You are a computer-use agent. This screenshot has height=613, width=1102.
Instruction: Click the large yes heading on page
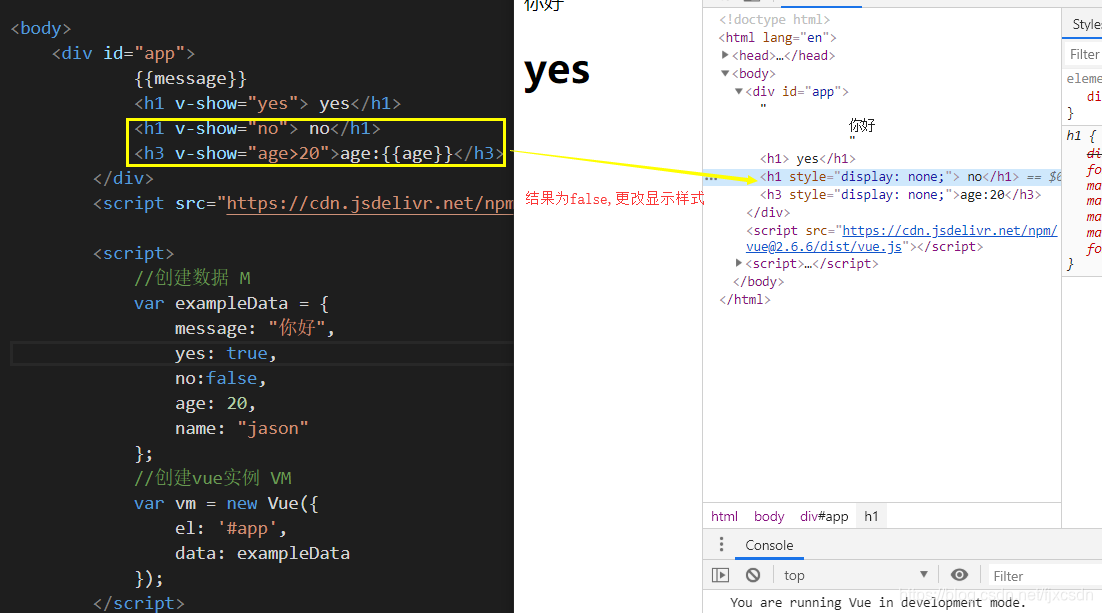click(x=557, y=70)
